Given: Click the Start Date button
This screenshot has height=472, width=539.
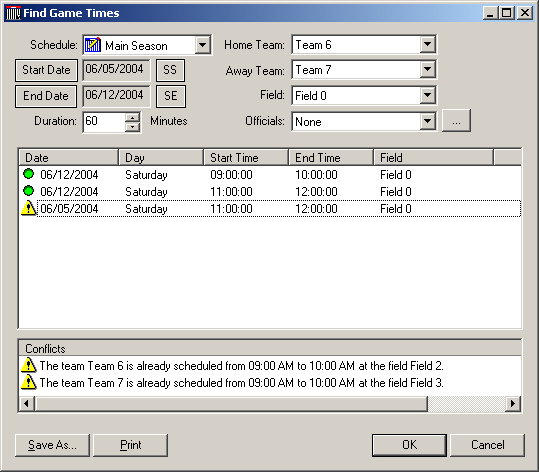Looking at the screenshot, I should (x=46, y=70).
